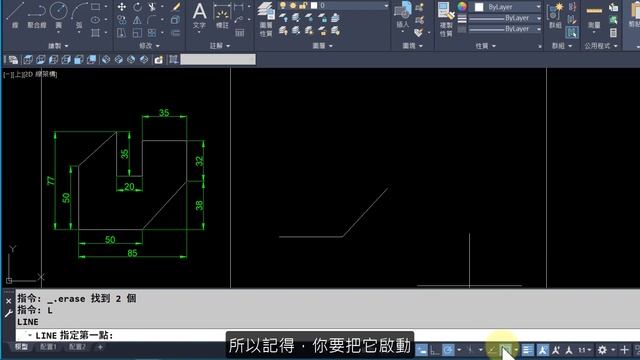Viewport: 640px width, 360px height.
Task: Activate the Rotate tool
Action: (x=137, y=7)
